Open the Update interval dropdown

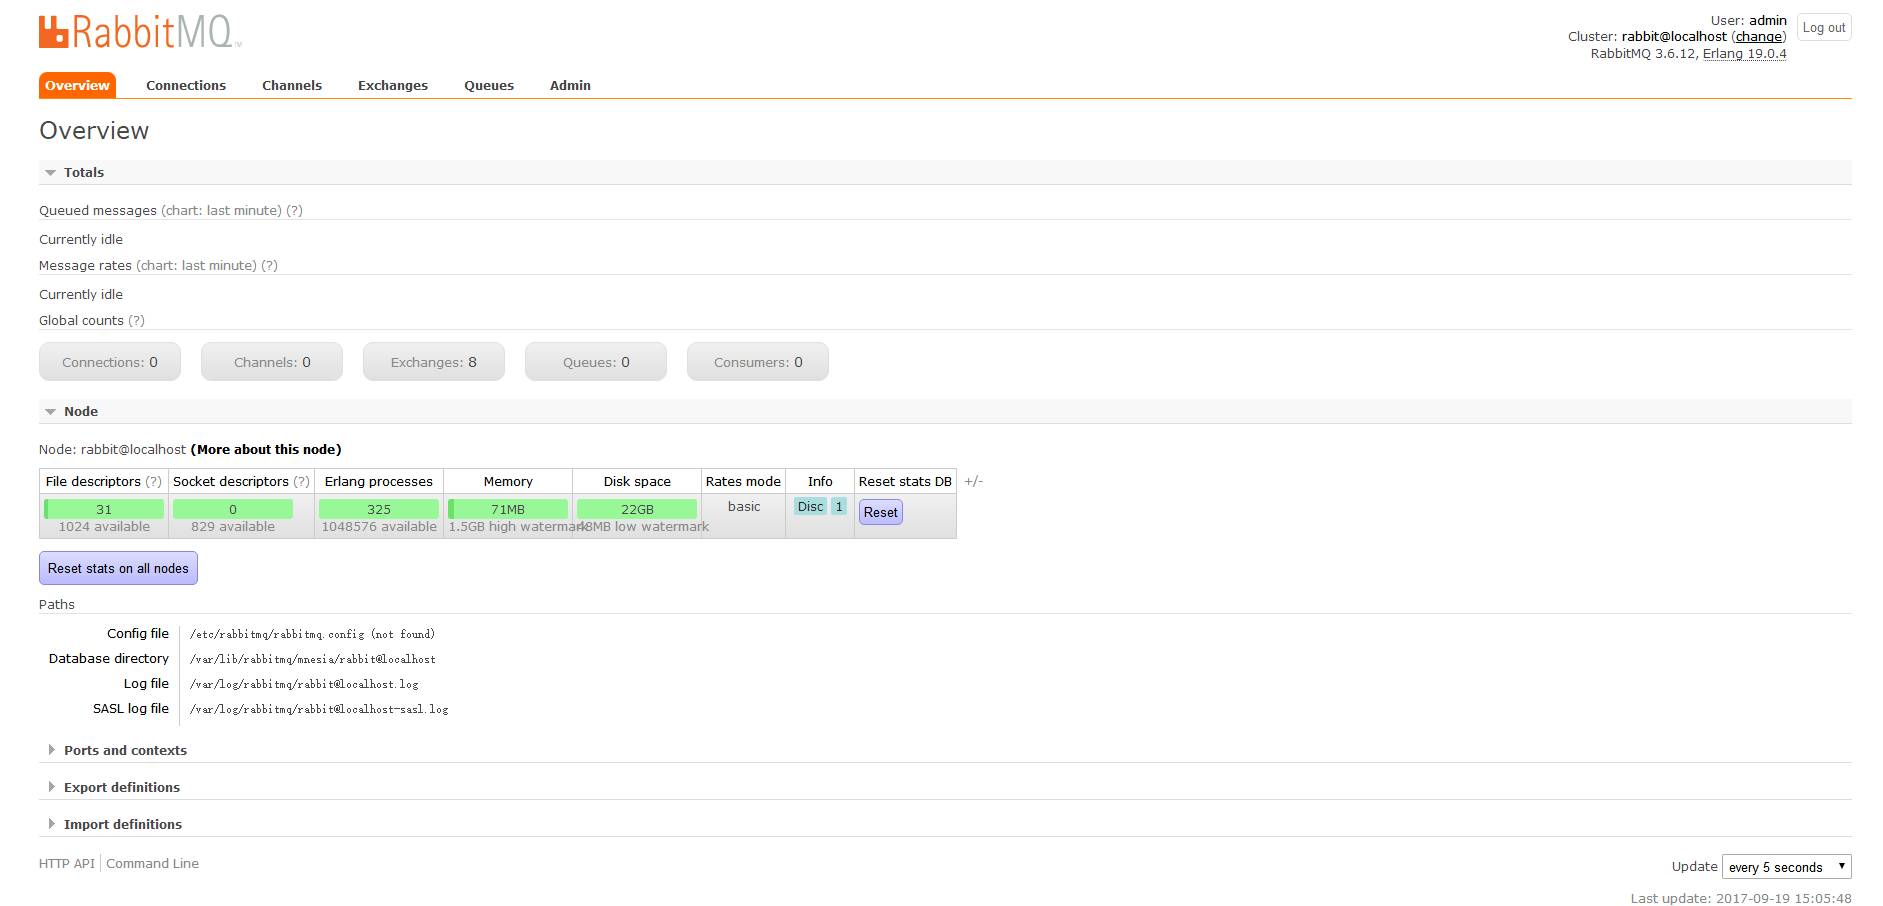coord(1786,867)
